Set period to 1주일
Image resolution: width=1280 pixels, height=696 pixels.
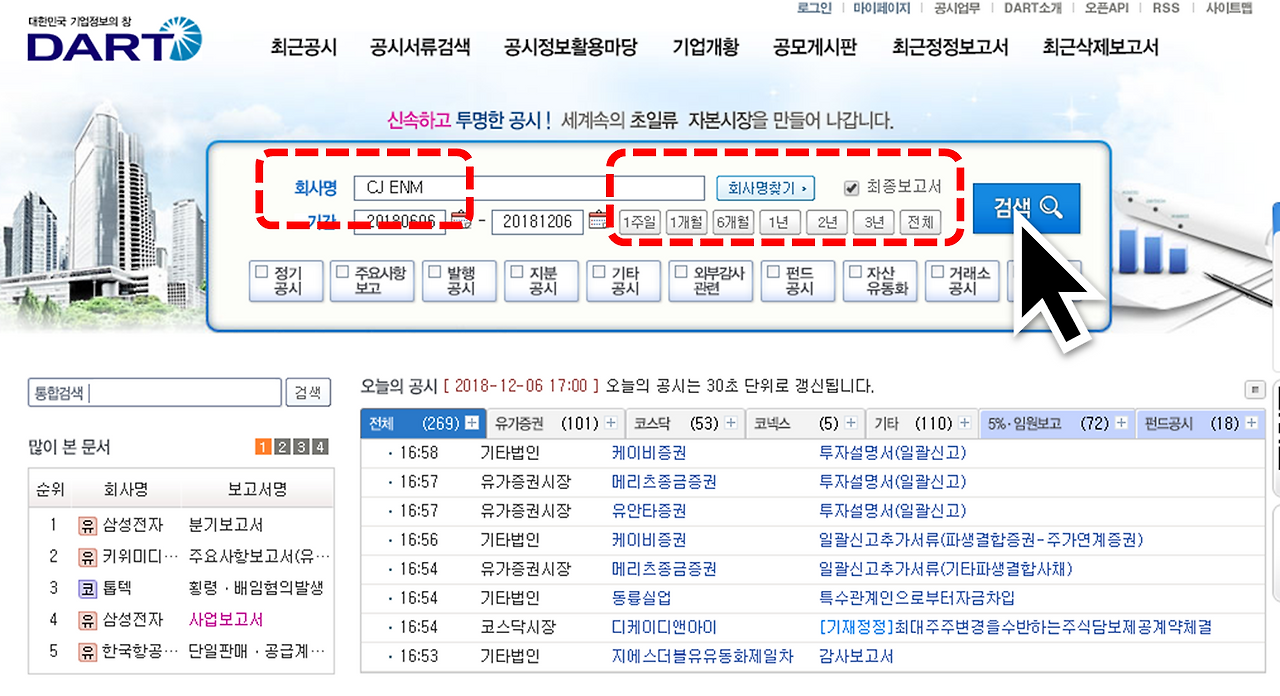pyautogui.click(x=639, y=222)
